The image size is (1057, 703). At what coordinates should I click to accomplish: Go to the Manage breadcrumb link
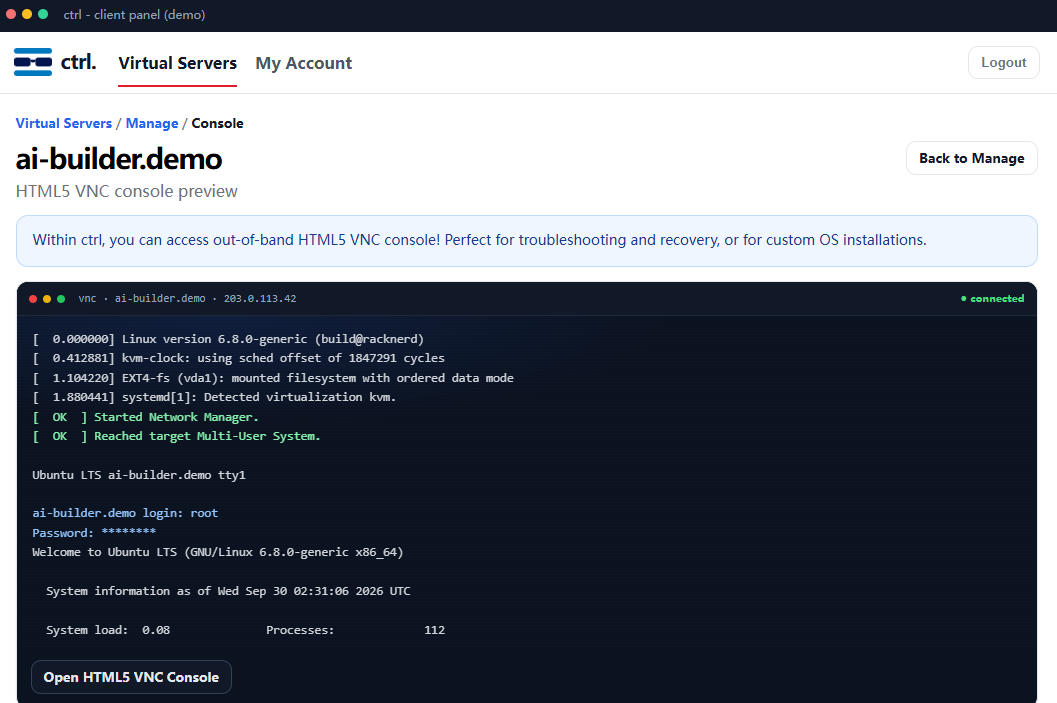click(152, 123)
